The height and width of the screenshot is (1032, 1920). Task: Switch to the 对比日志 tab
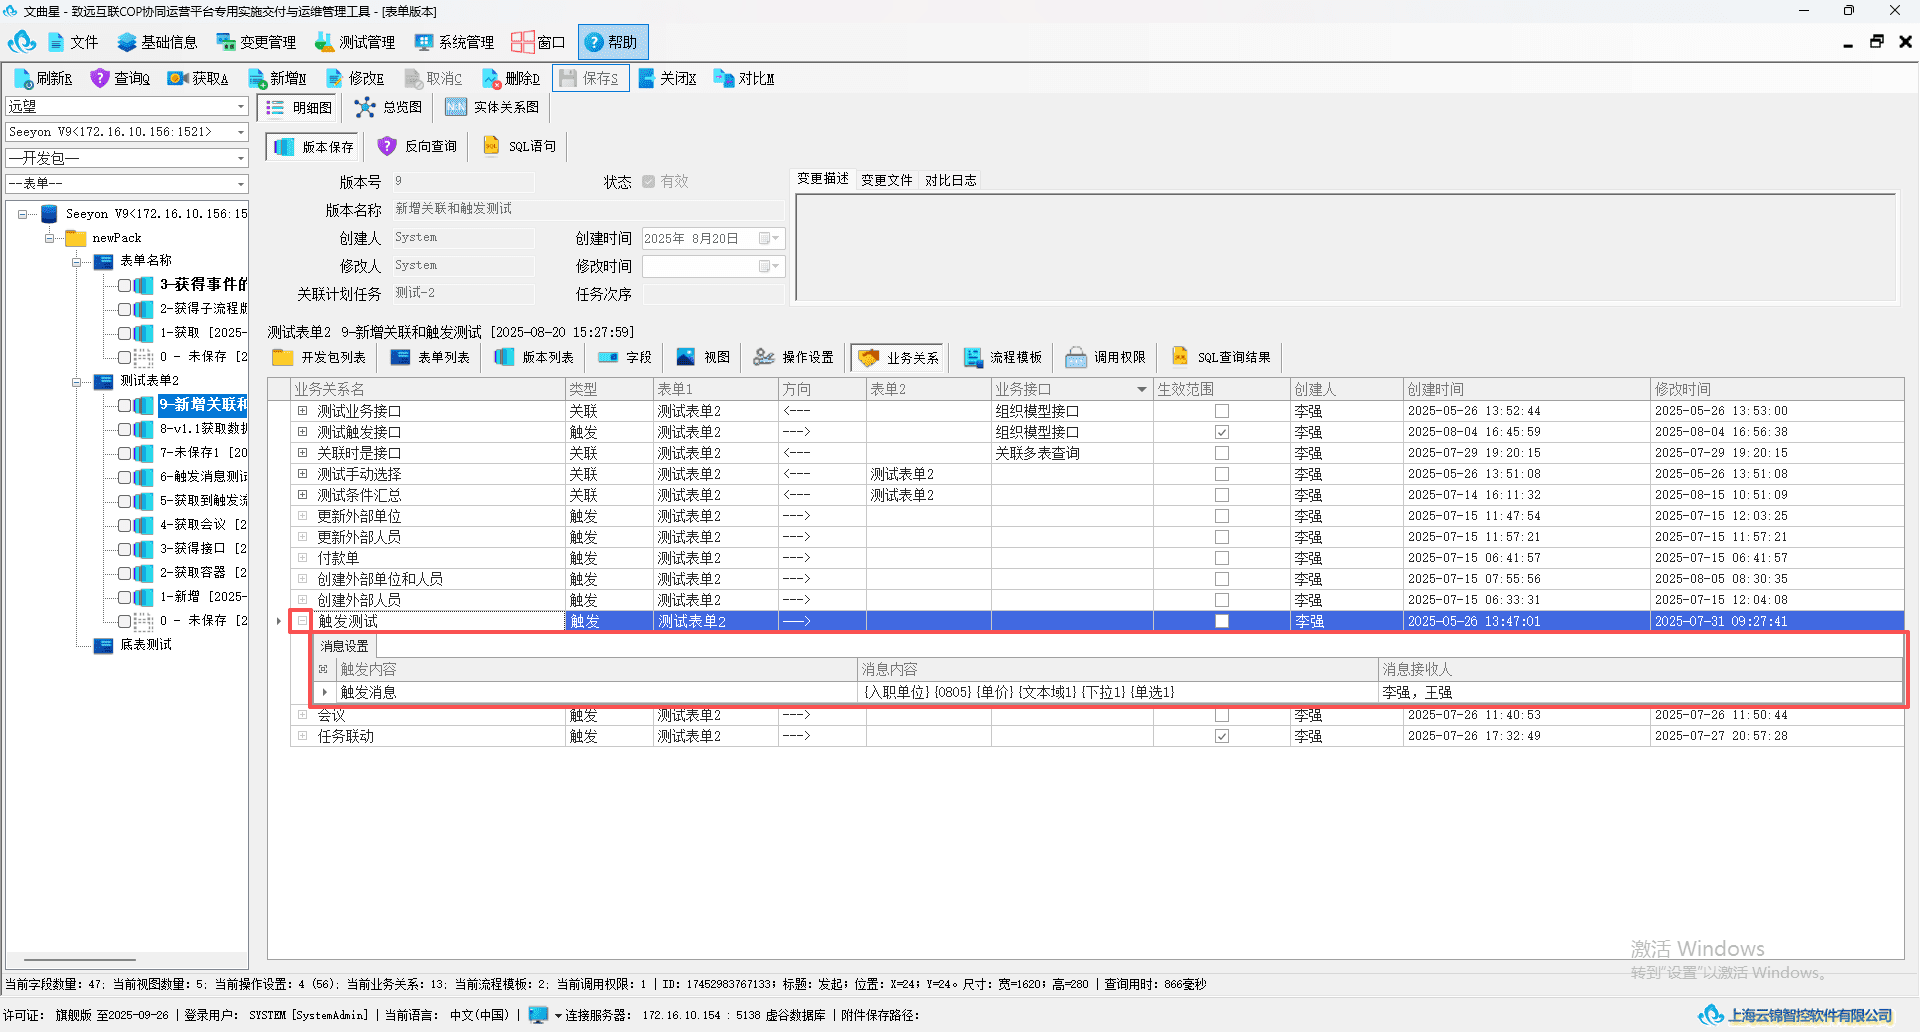(x=950, y=180)
